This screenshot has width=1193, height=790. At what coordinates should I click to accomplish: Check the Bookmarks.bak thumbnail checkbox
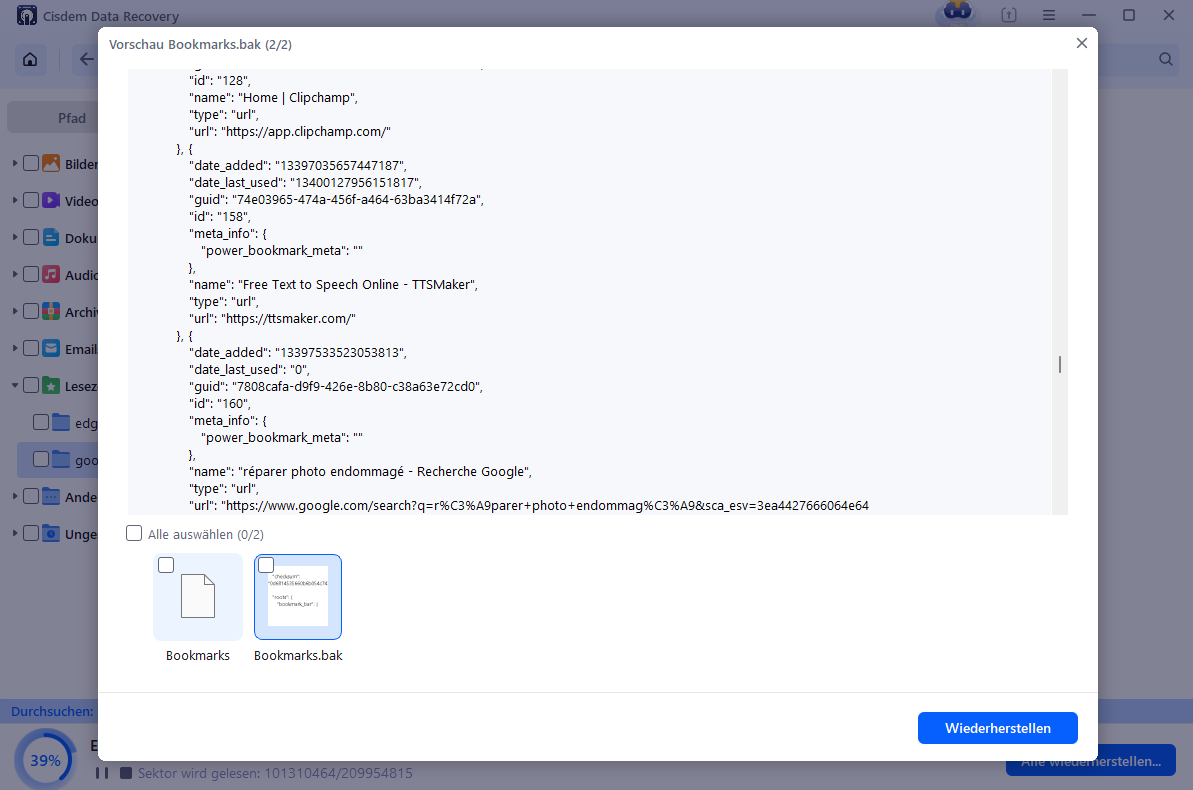pyautogui.click(x=266, y=565)
